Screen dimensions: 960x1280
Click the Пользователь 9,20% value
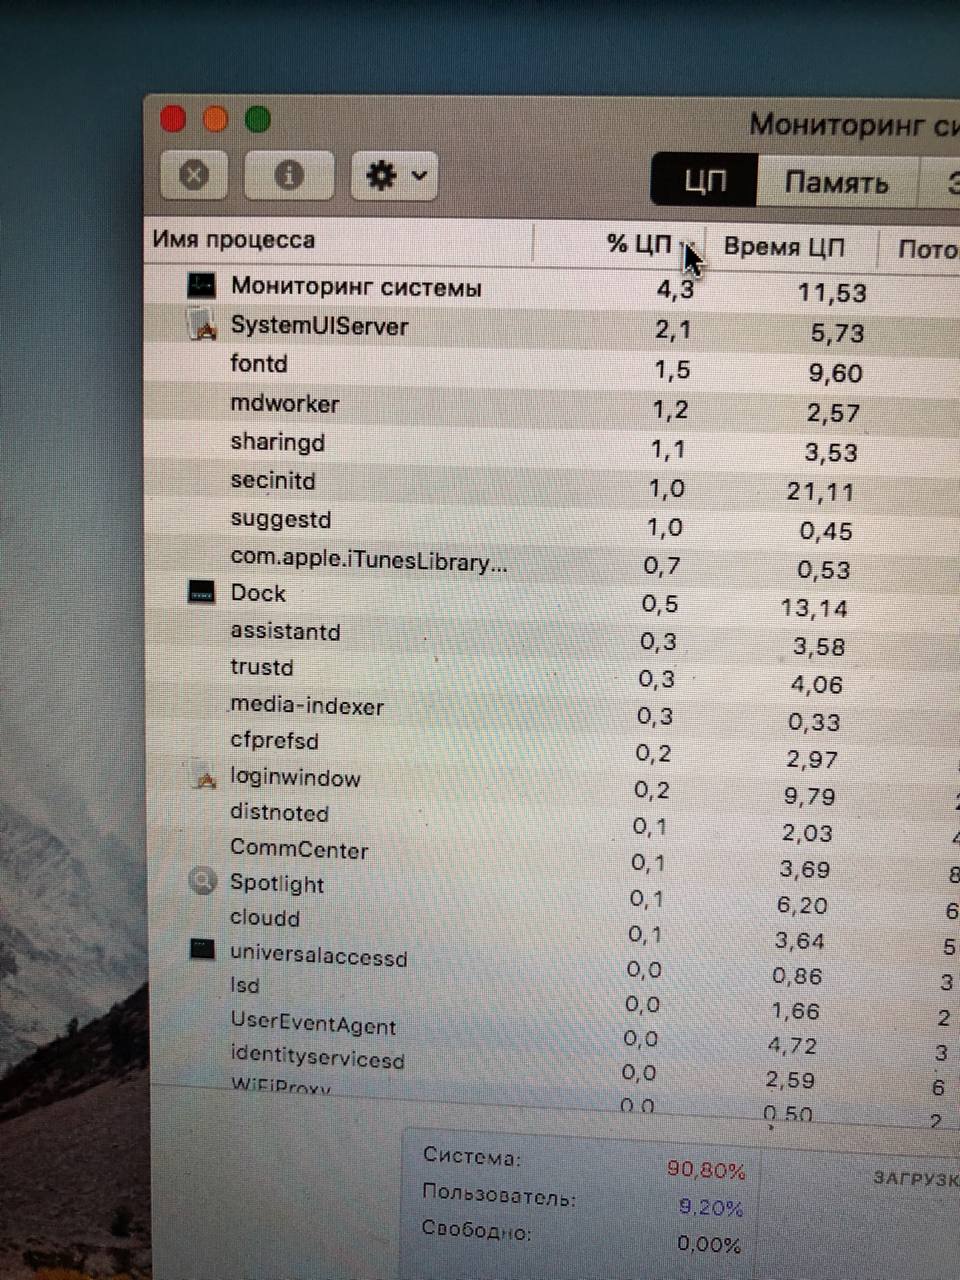tap(711, 1207)
